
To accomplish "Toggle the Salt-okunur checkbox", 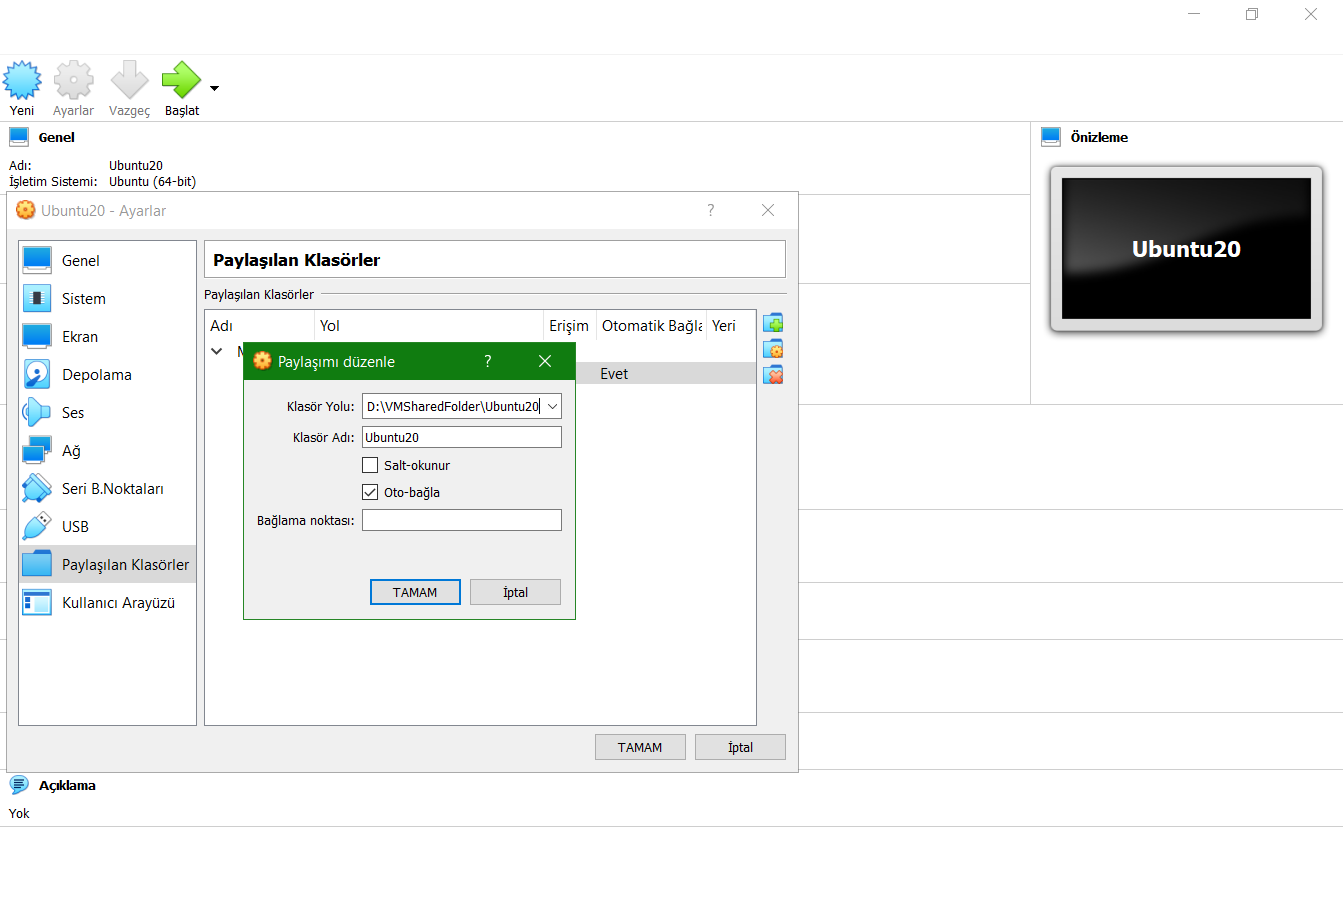I will 370,465.
